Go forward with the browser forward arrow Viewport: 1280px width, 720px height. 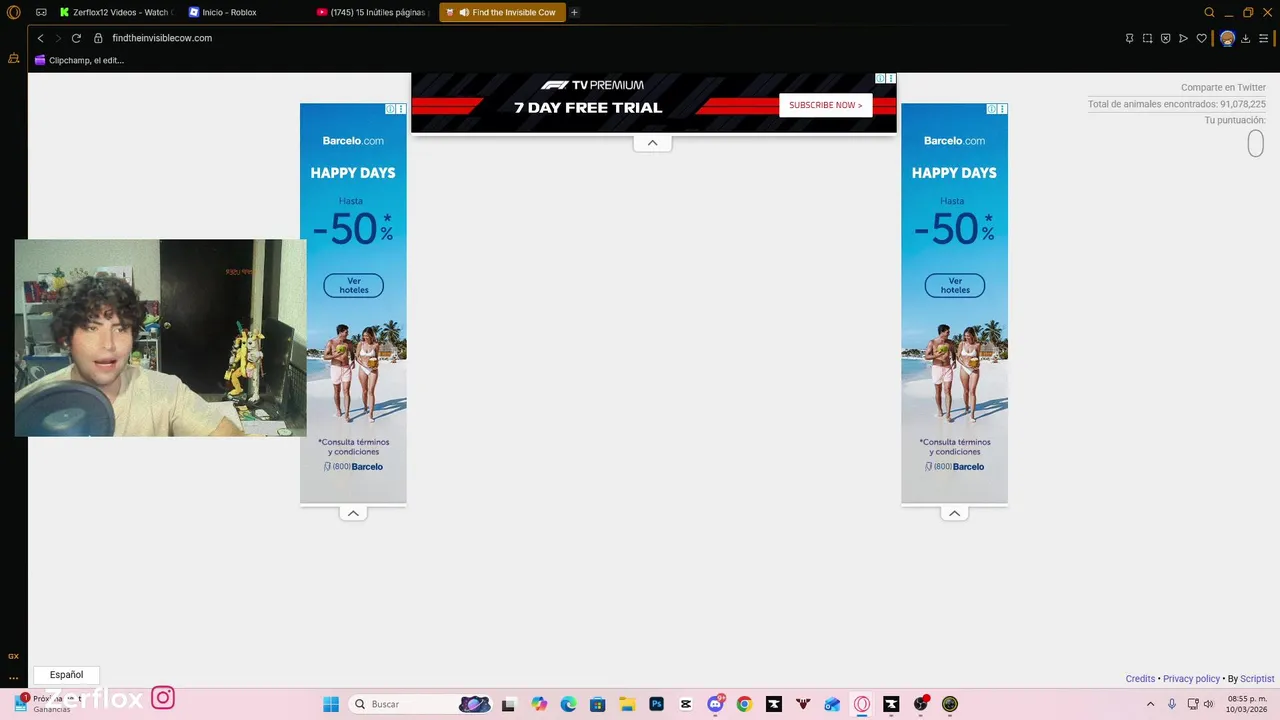58,38
